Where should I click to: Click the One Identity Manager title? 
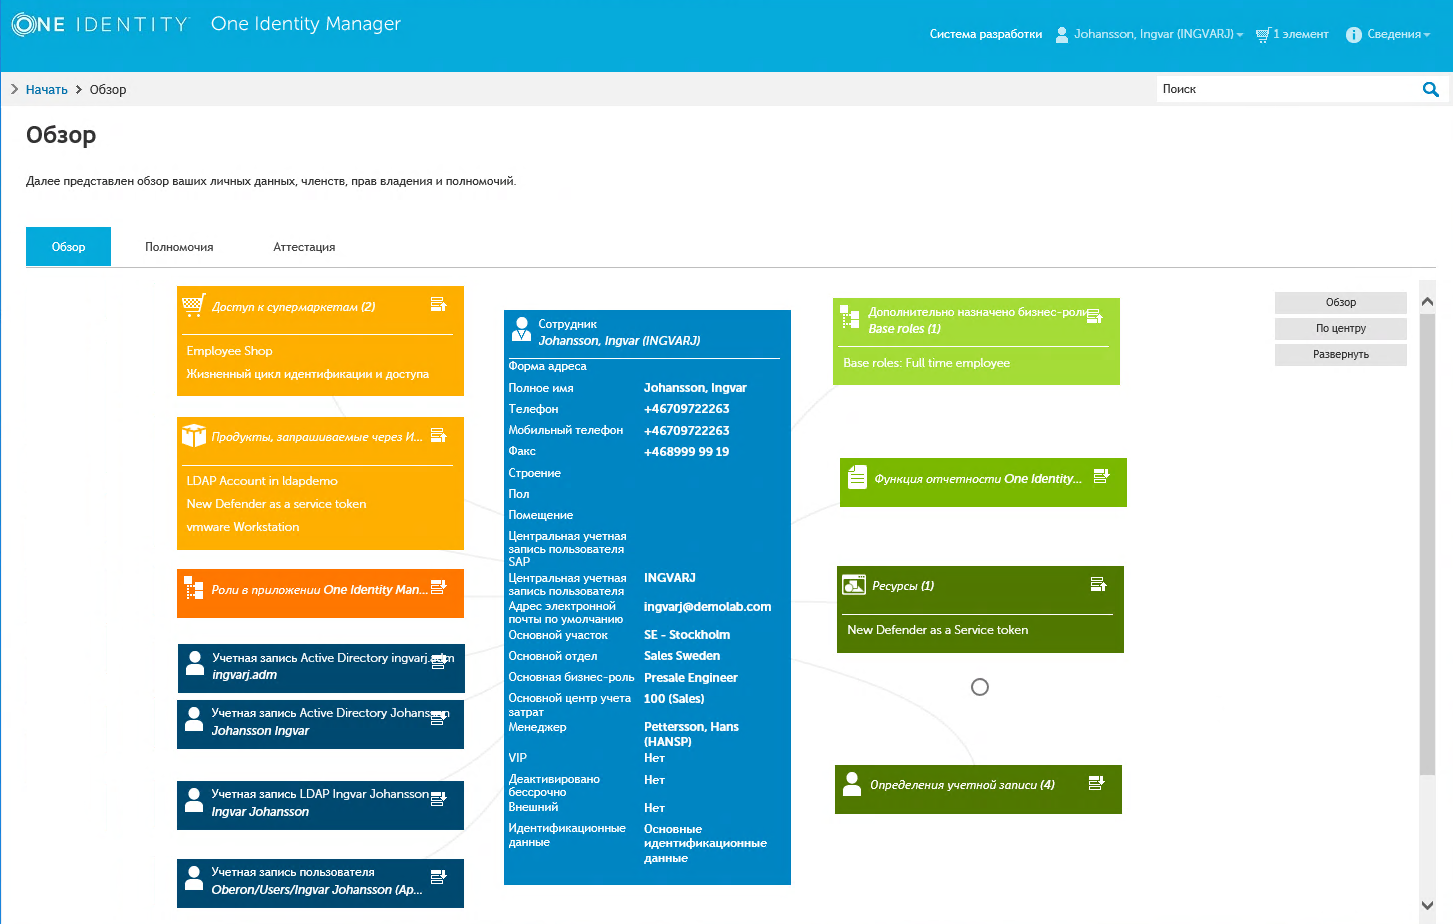306,24
